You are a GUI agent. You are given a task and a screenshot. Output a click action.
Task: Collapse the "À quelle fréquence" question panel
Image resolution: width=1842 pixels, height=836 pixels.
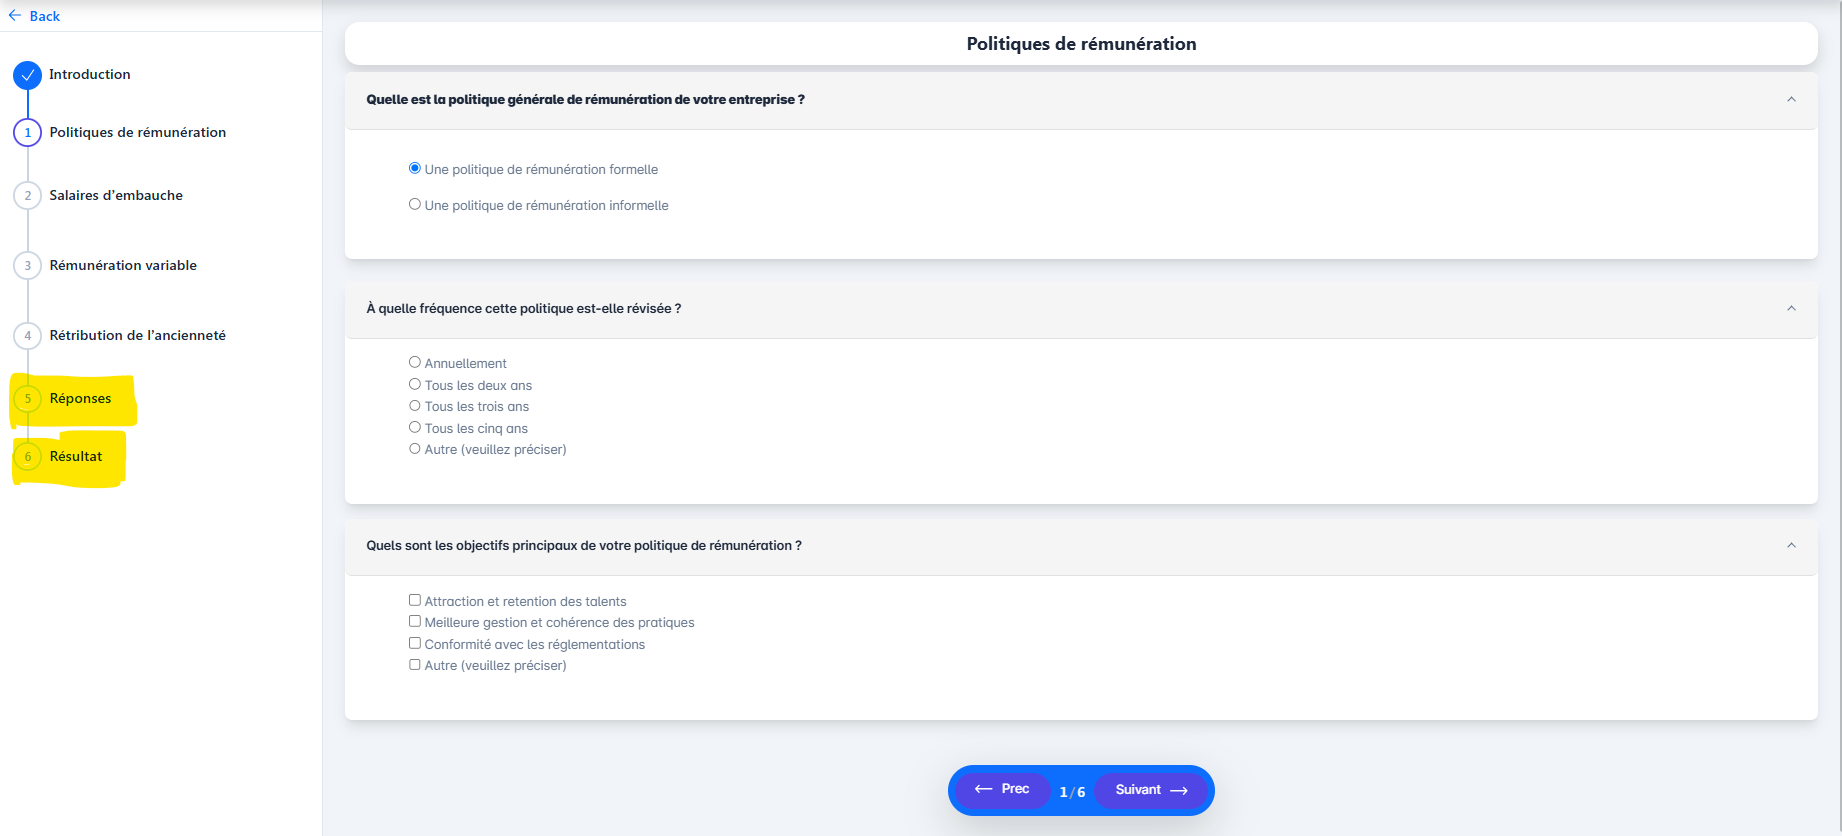tap(1791, 309)
